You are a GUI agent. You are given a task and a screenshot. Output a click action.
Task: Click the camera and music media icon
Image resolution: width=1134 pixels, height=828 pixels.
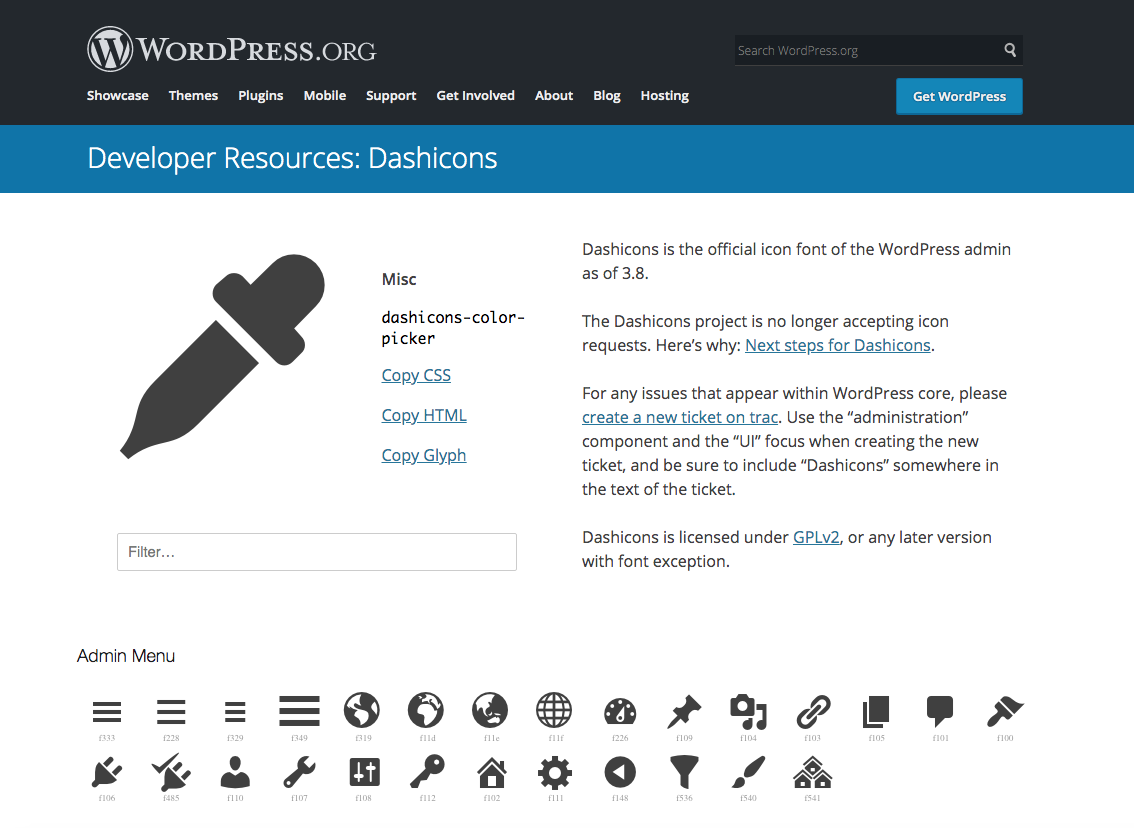pos(749,712)
